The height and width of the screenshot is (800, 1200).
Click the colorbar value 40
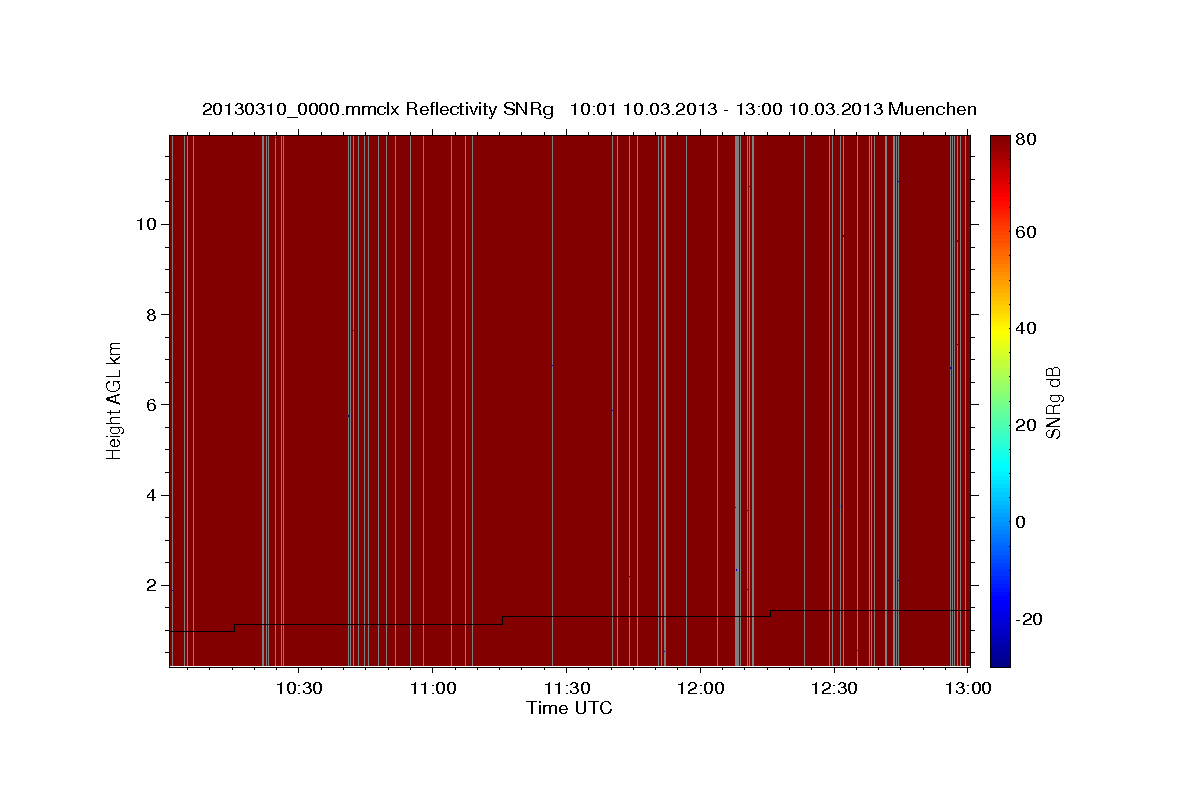[x=1026, y=328]
